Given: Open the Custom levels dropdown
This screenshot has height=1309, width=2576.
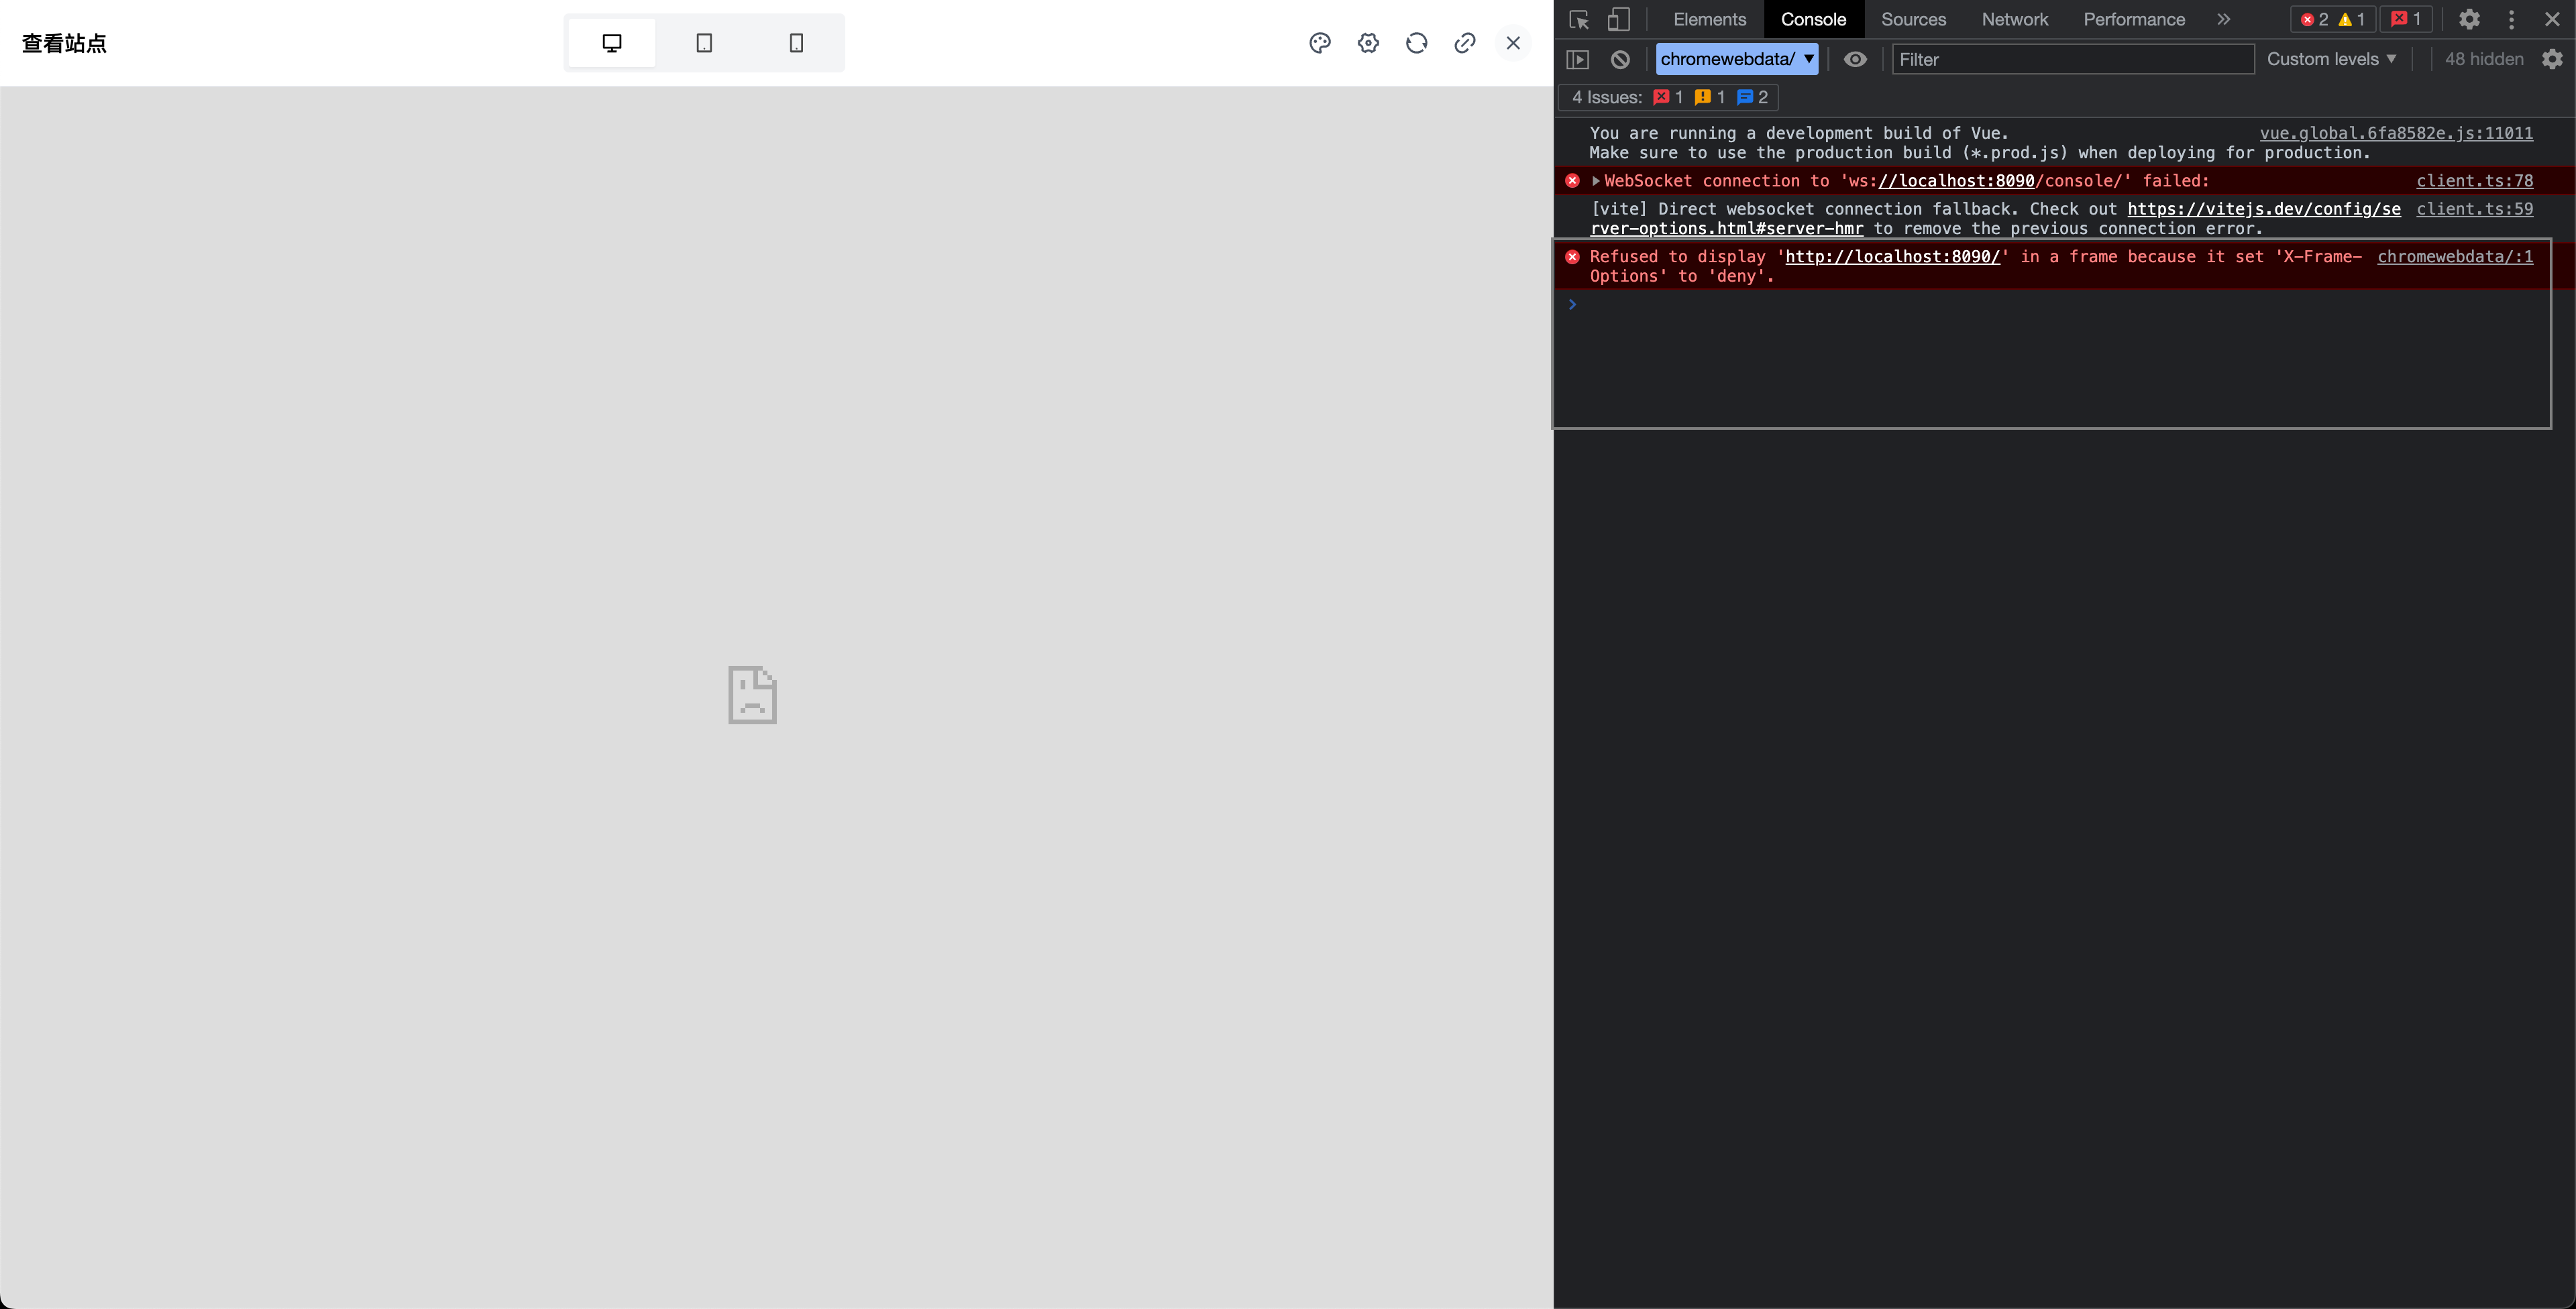Looking at the screenshot, I should coord(2331,59).
